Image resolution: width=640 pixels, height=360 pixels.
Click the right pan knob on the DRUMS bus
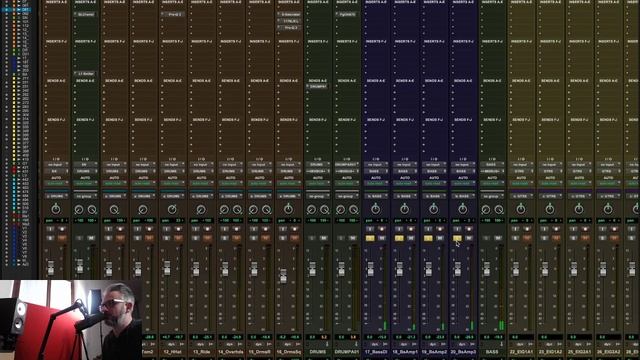click(324, 210)
